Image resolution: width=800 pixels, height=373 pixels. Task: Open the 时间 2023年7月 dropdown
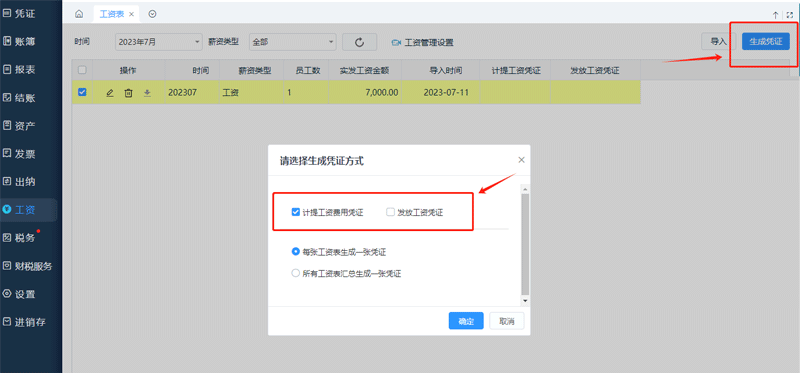[159, 42]
